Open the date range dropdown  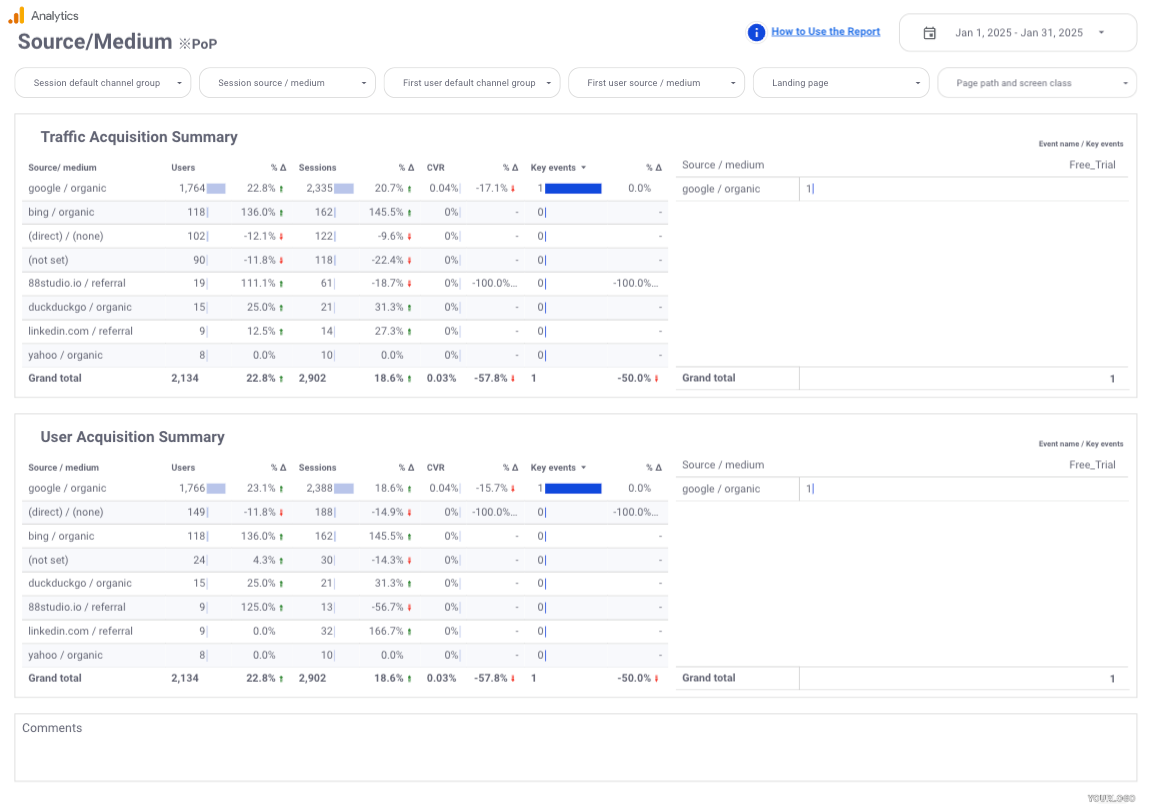(1101, 33)
